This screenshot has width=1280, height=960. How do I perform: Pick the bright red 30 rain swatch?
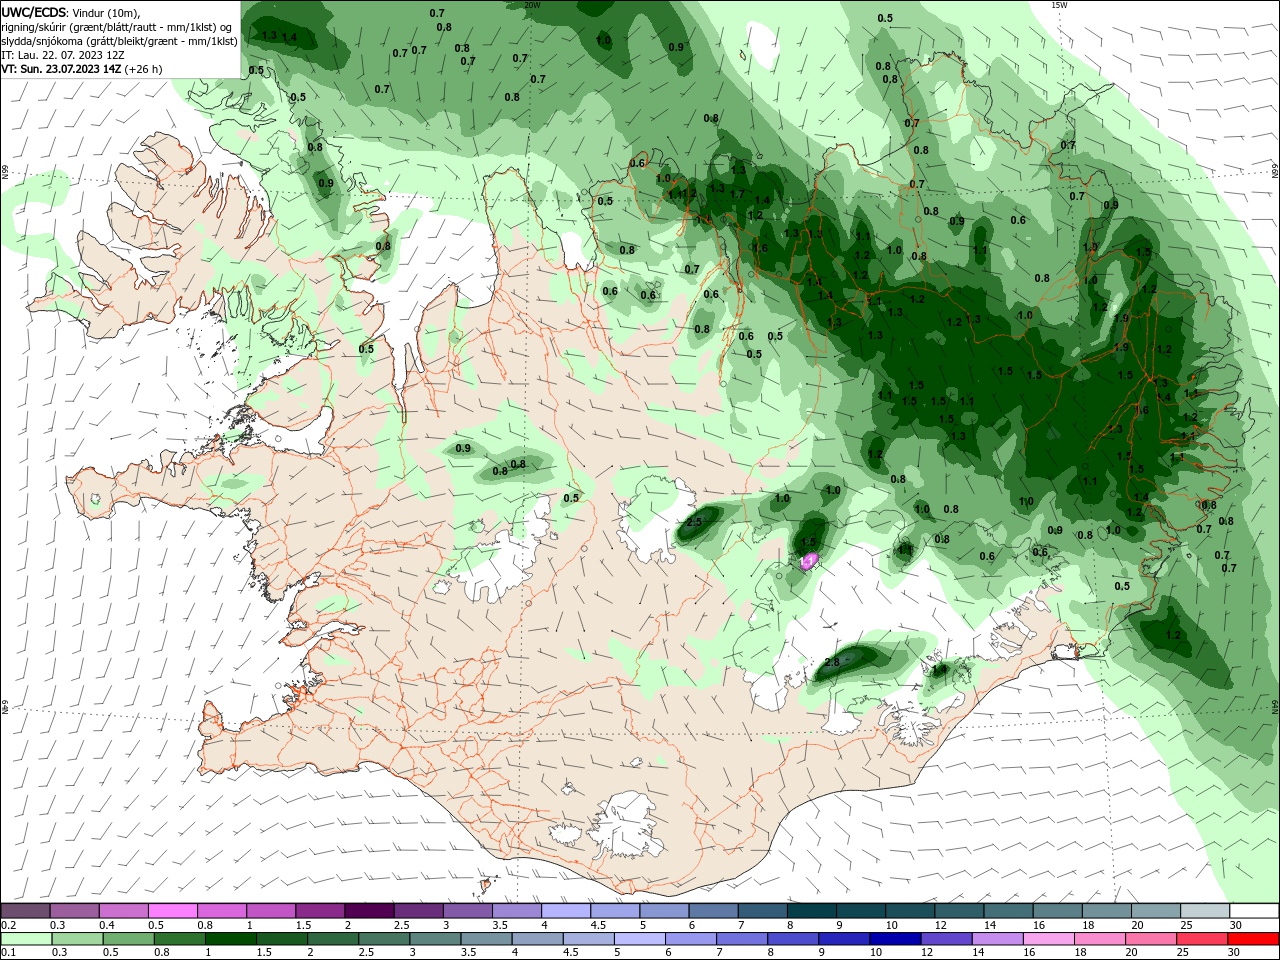[x=1254, y=939]
